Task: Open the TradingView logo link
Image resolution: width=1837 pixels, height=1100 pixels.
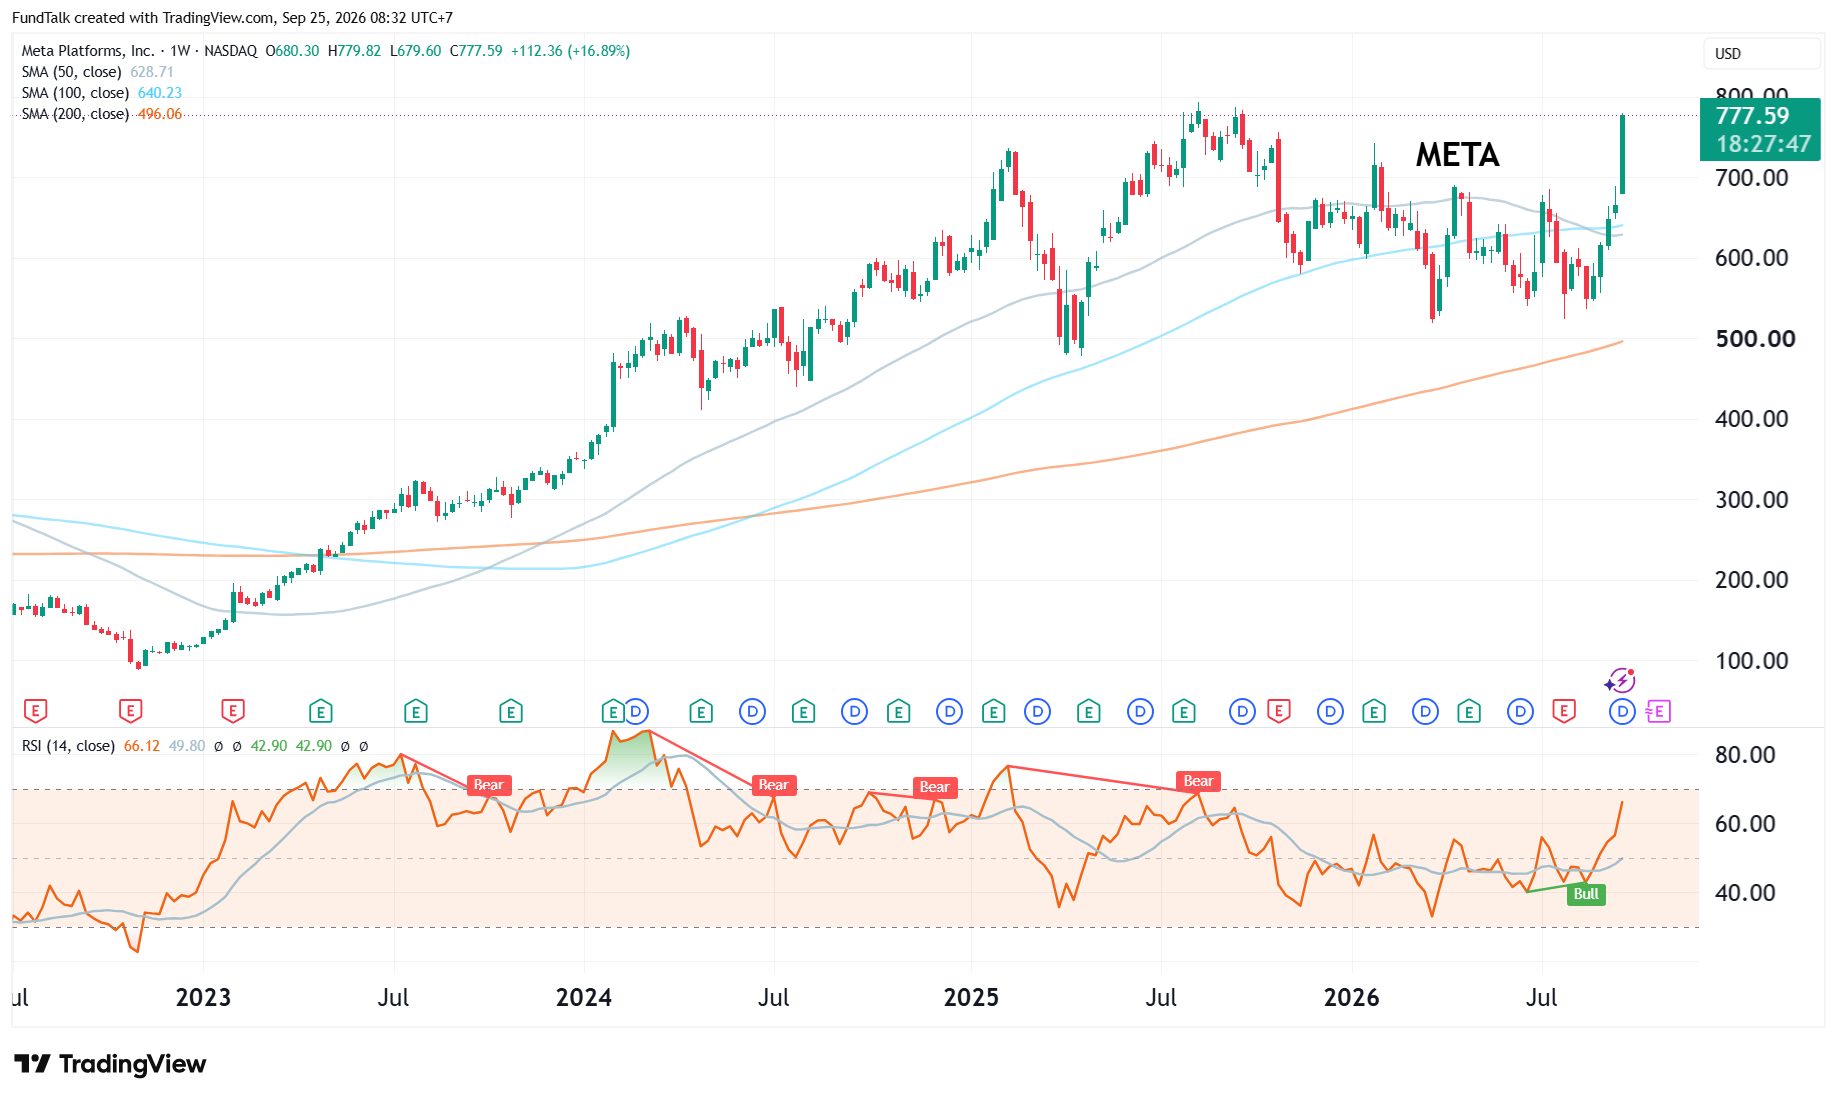Action: point(110,1064)
